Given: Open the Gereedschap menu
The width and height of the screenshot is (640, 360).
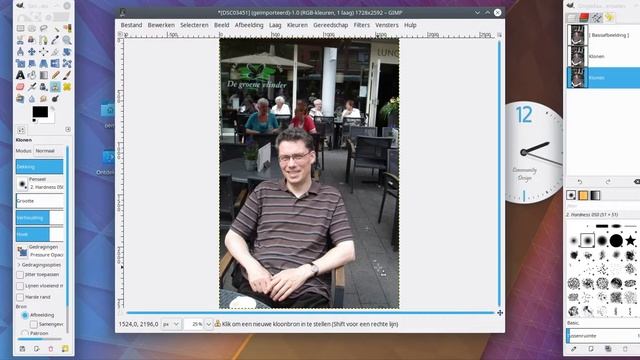Looking at the screenshot, I should click(331, 25).
